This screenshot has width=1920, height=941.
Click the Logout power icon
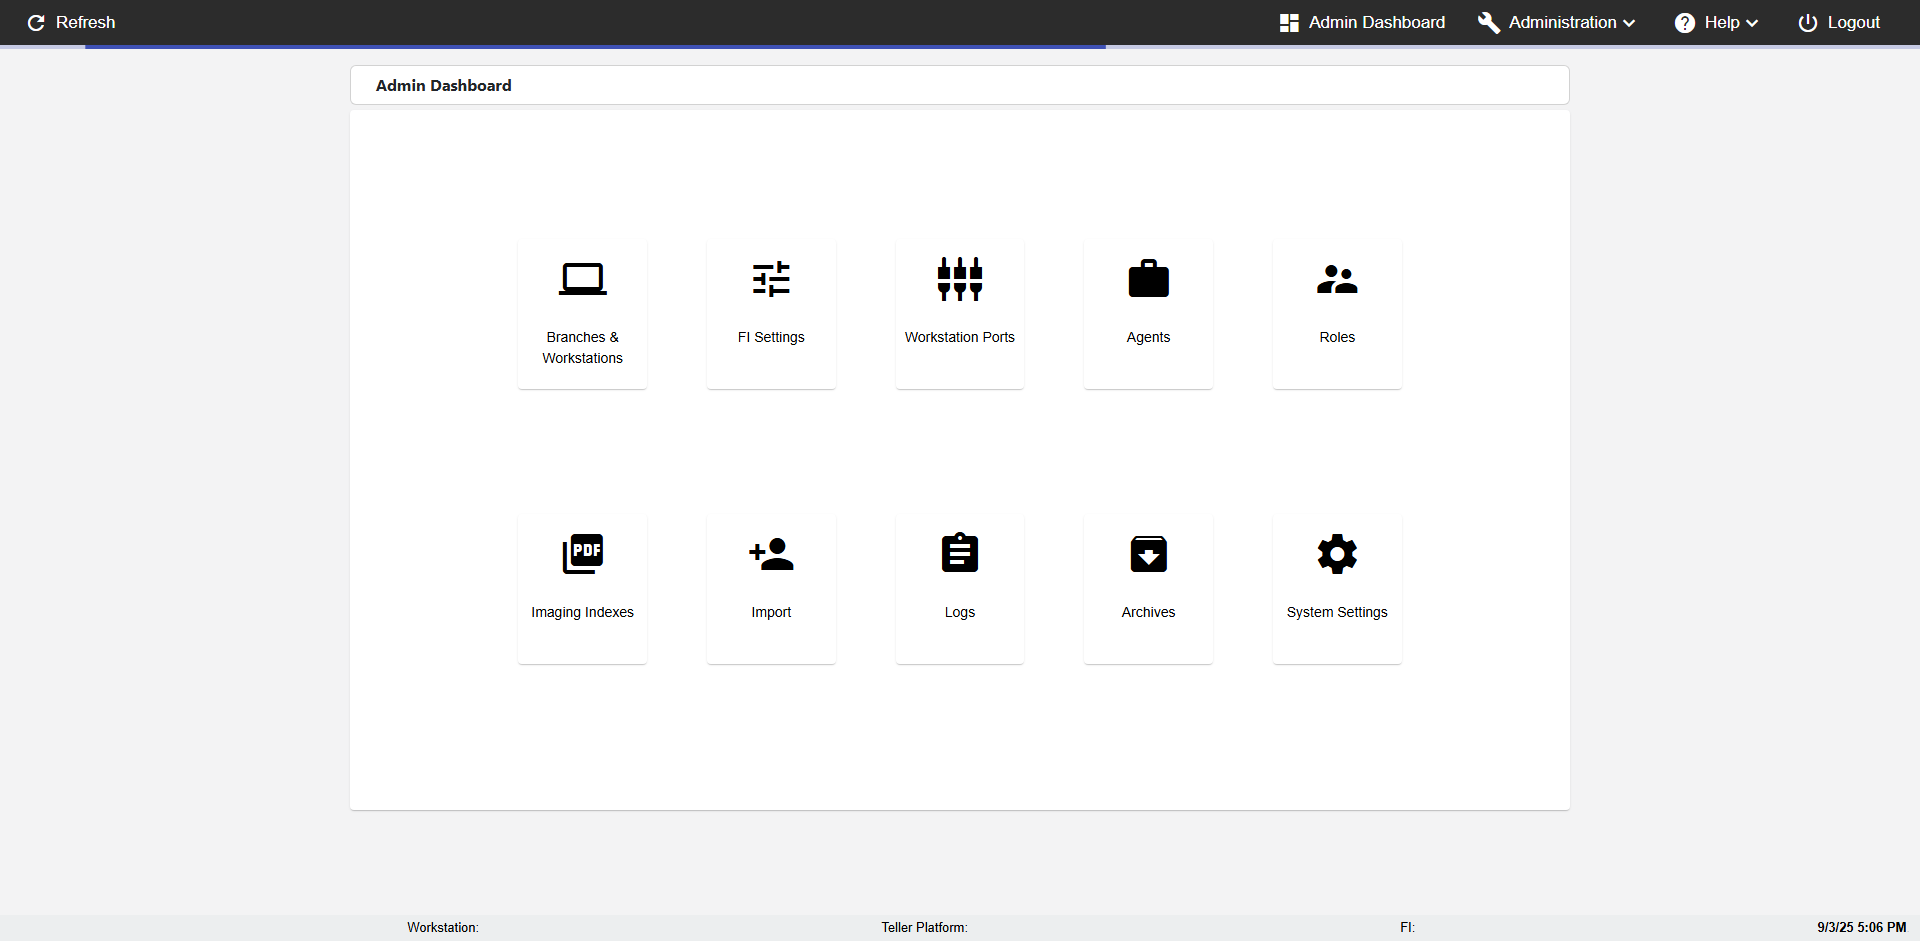[x=1808, y=23]
